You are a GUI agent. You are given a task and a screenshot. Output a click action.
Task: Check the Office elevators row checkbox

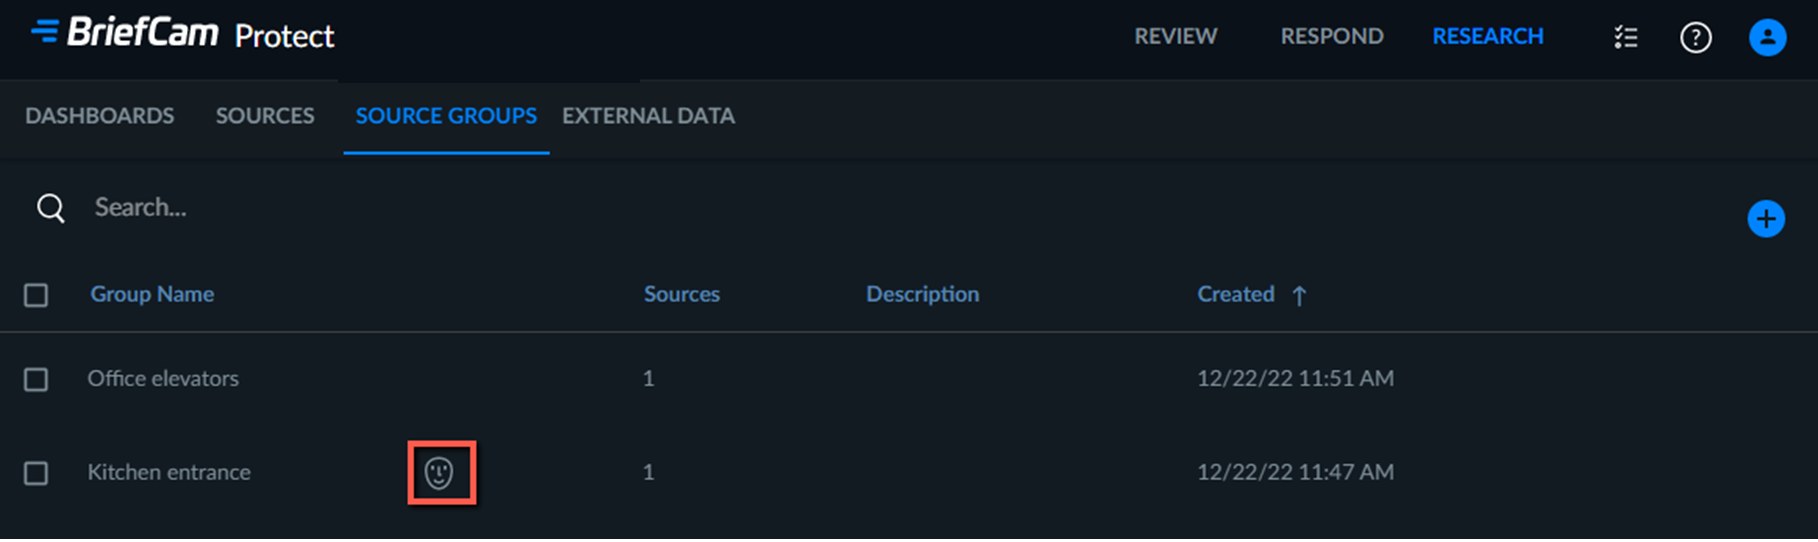(x=36, y=380)
